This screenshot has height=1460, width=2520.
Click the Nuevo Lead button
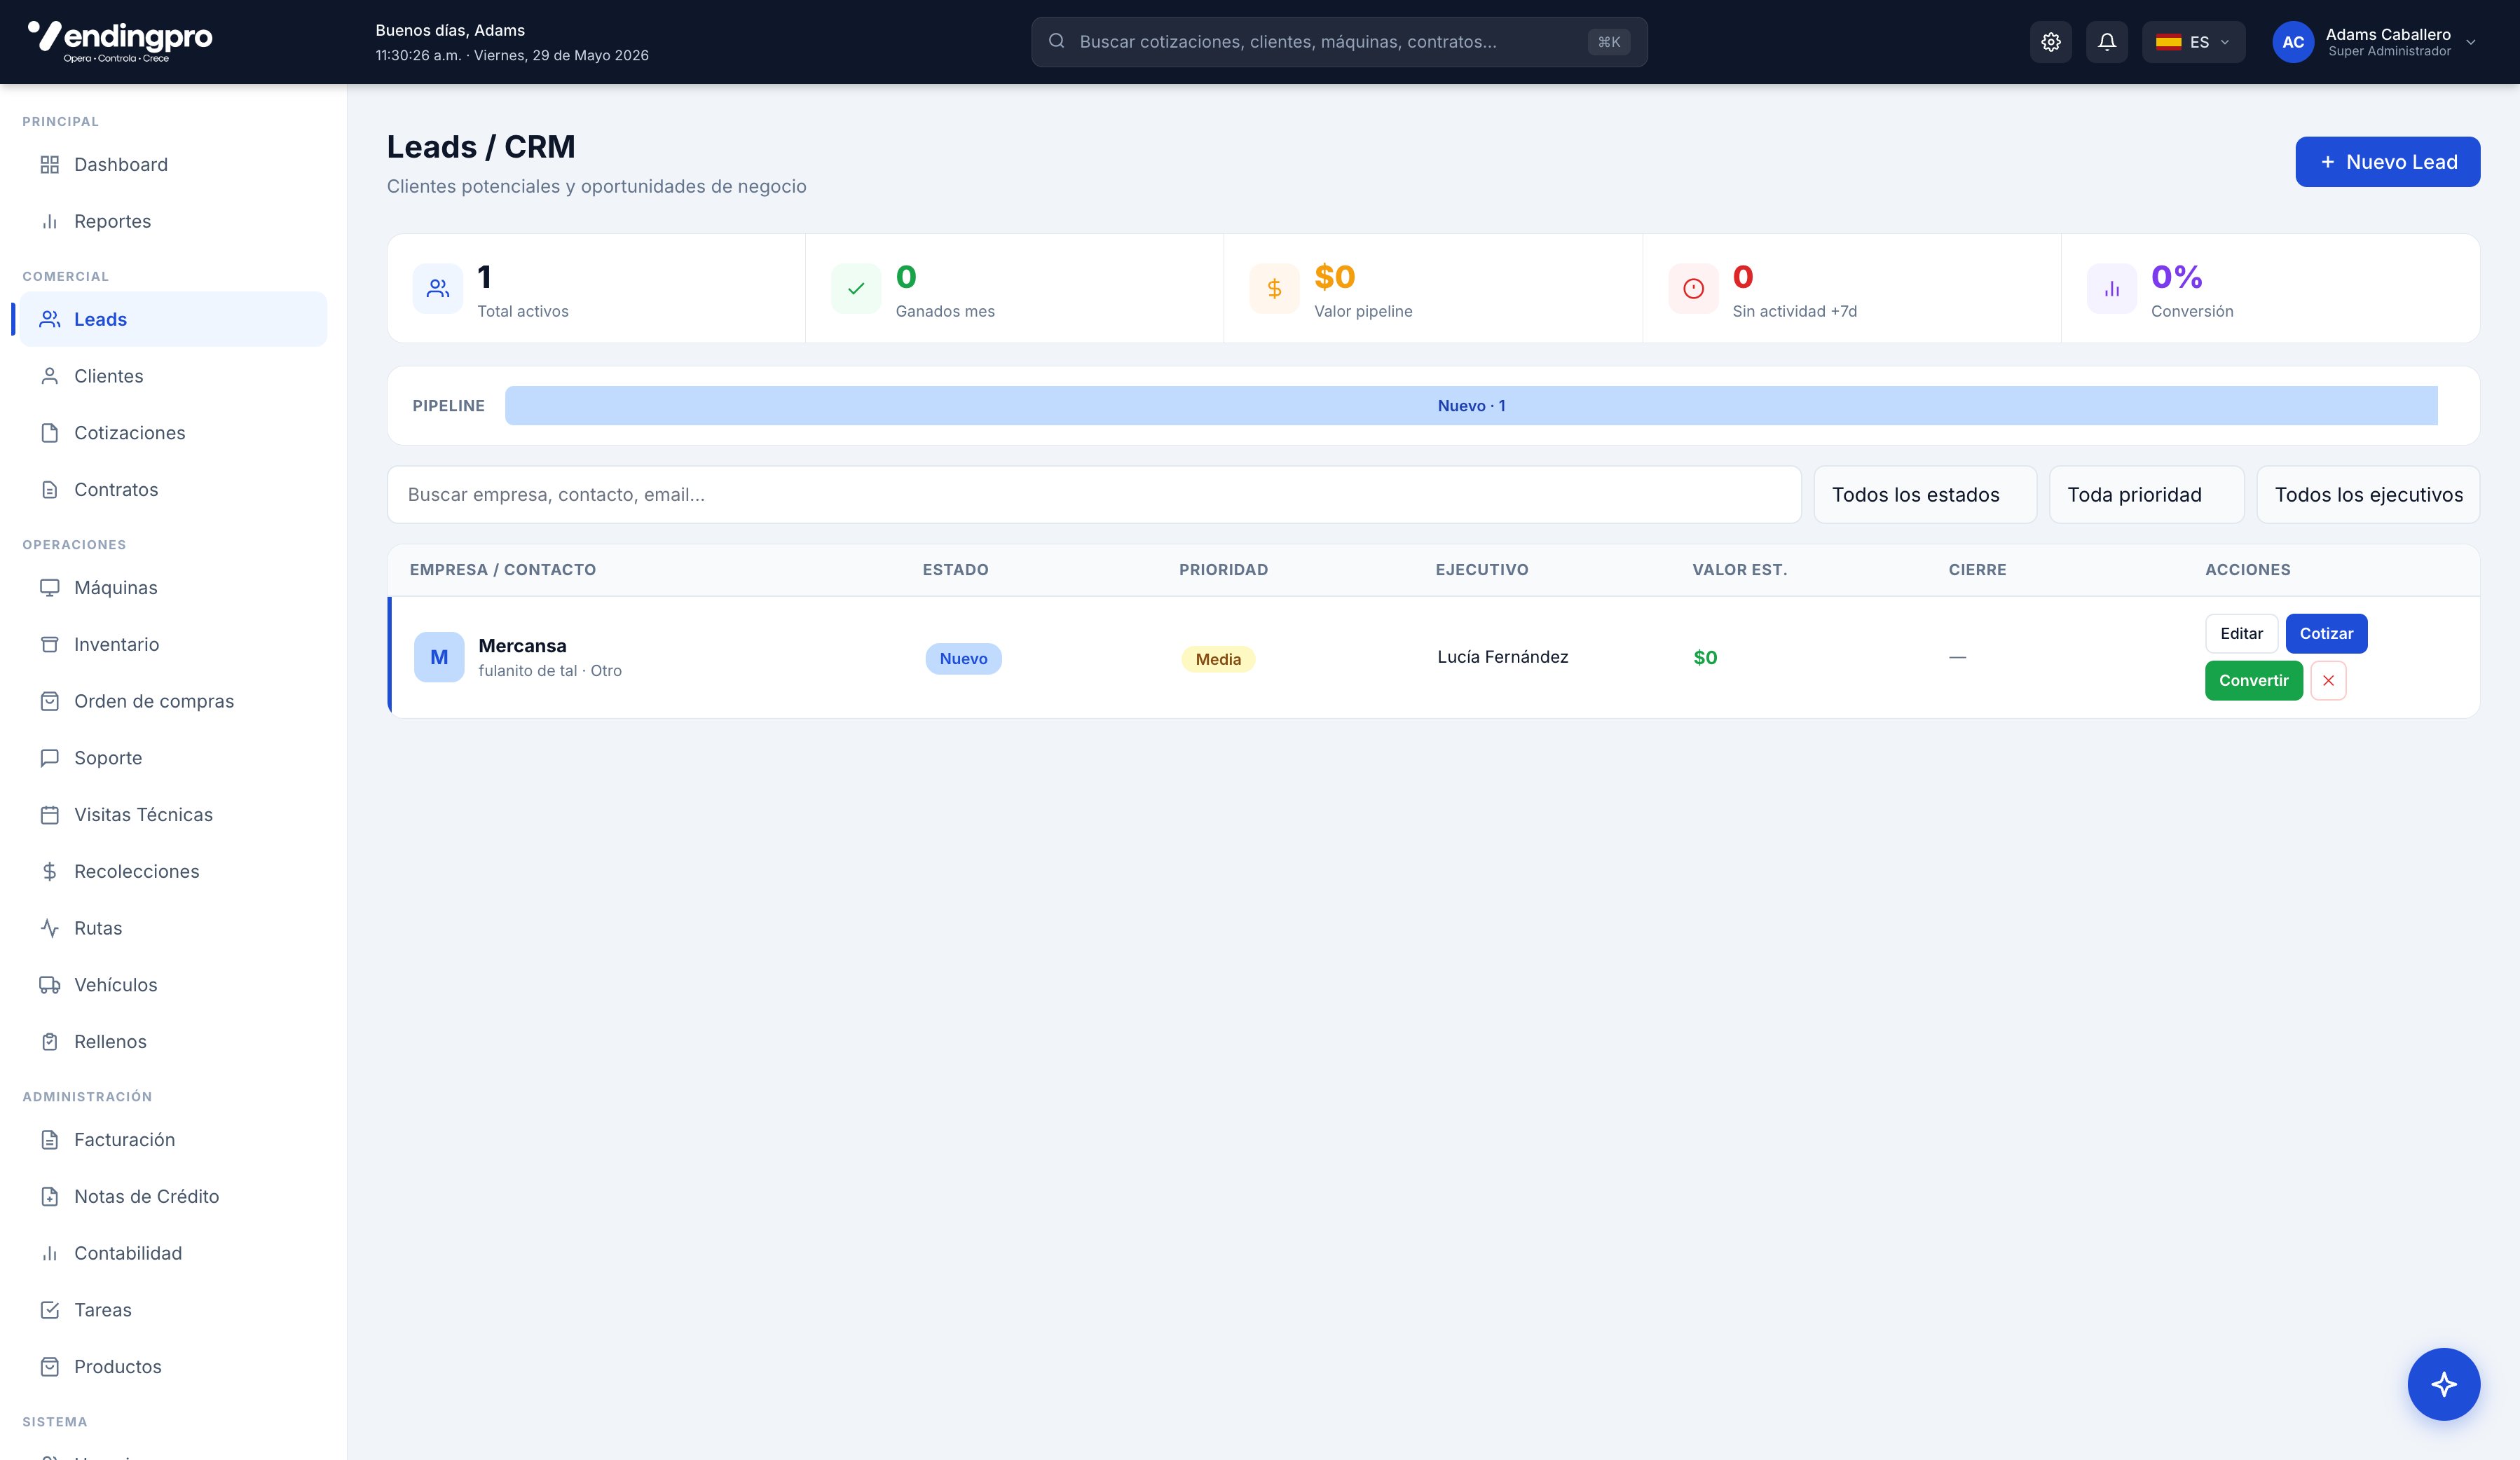[x=2387, y=162]
